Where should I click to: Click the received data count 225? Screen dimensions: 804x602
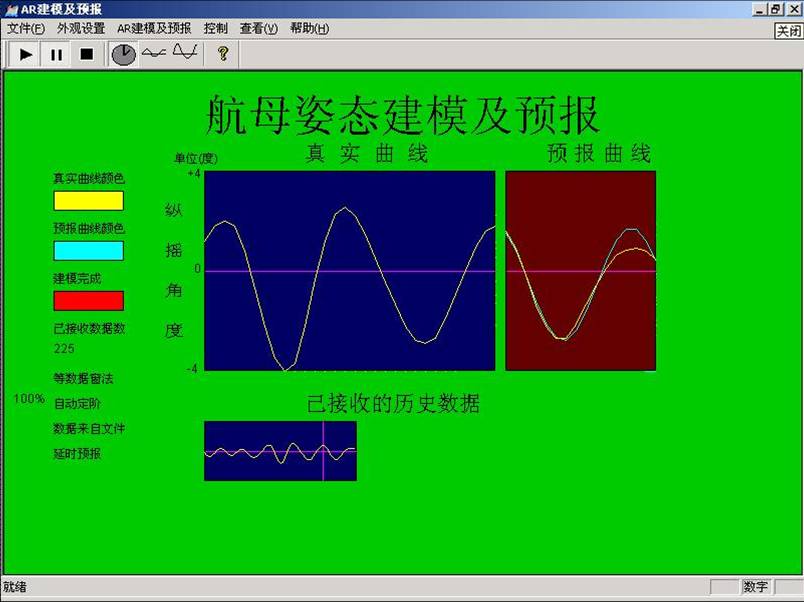[64, 349]
